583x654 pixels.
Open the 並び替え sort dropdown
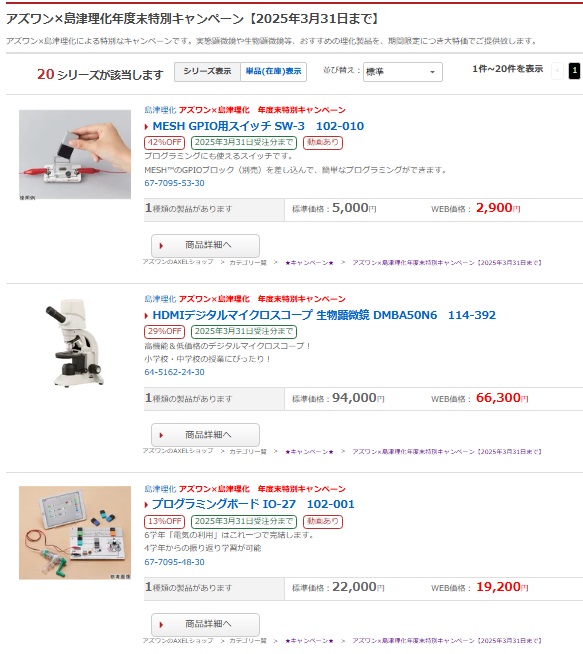[402, 72]
